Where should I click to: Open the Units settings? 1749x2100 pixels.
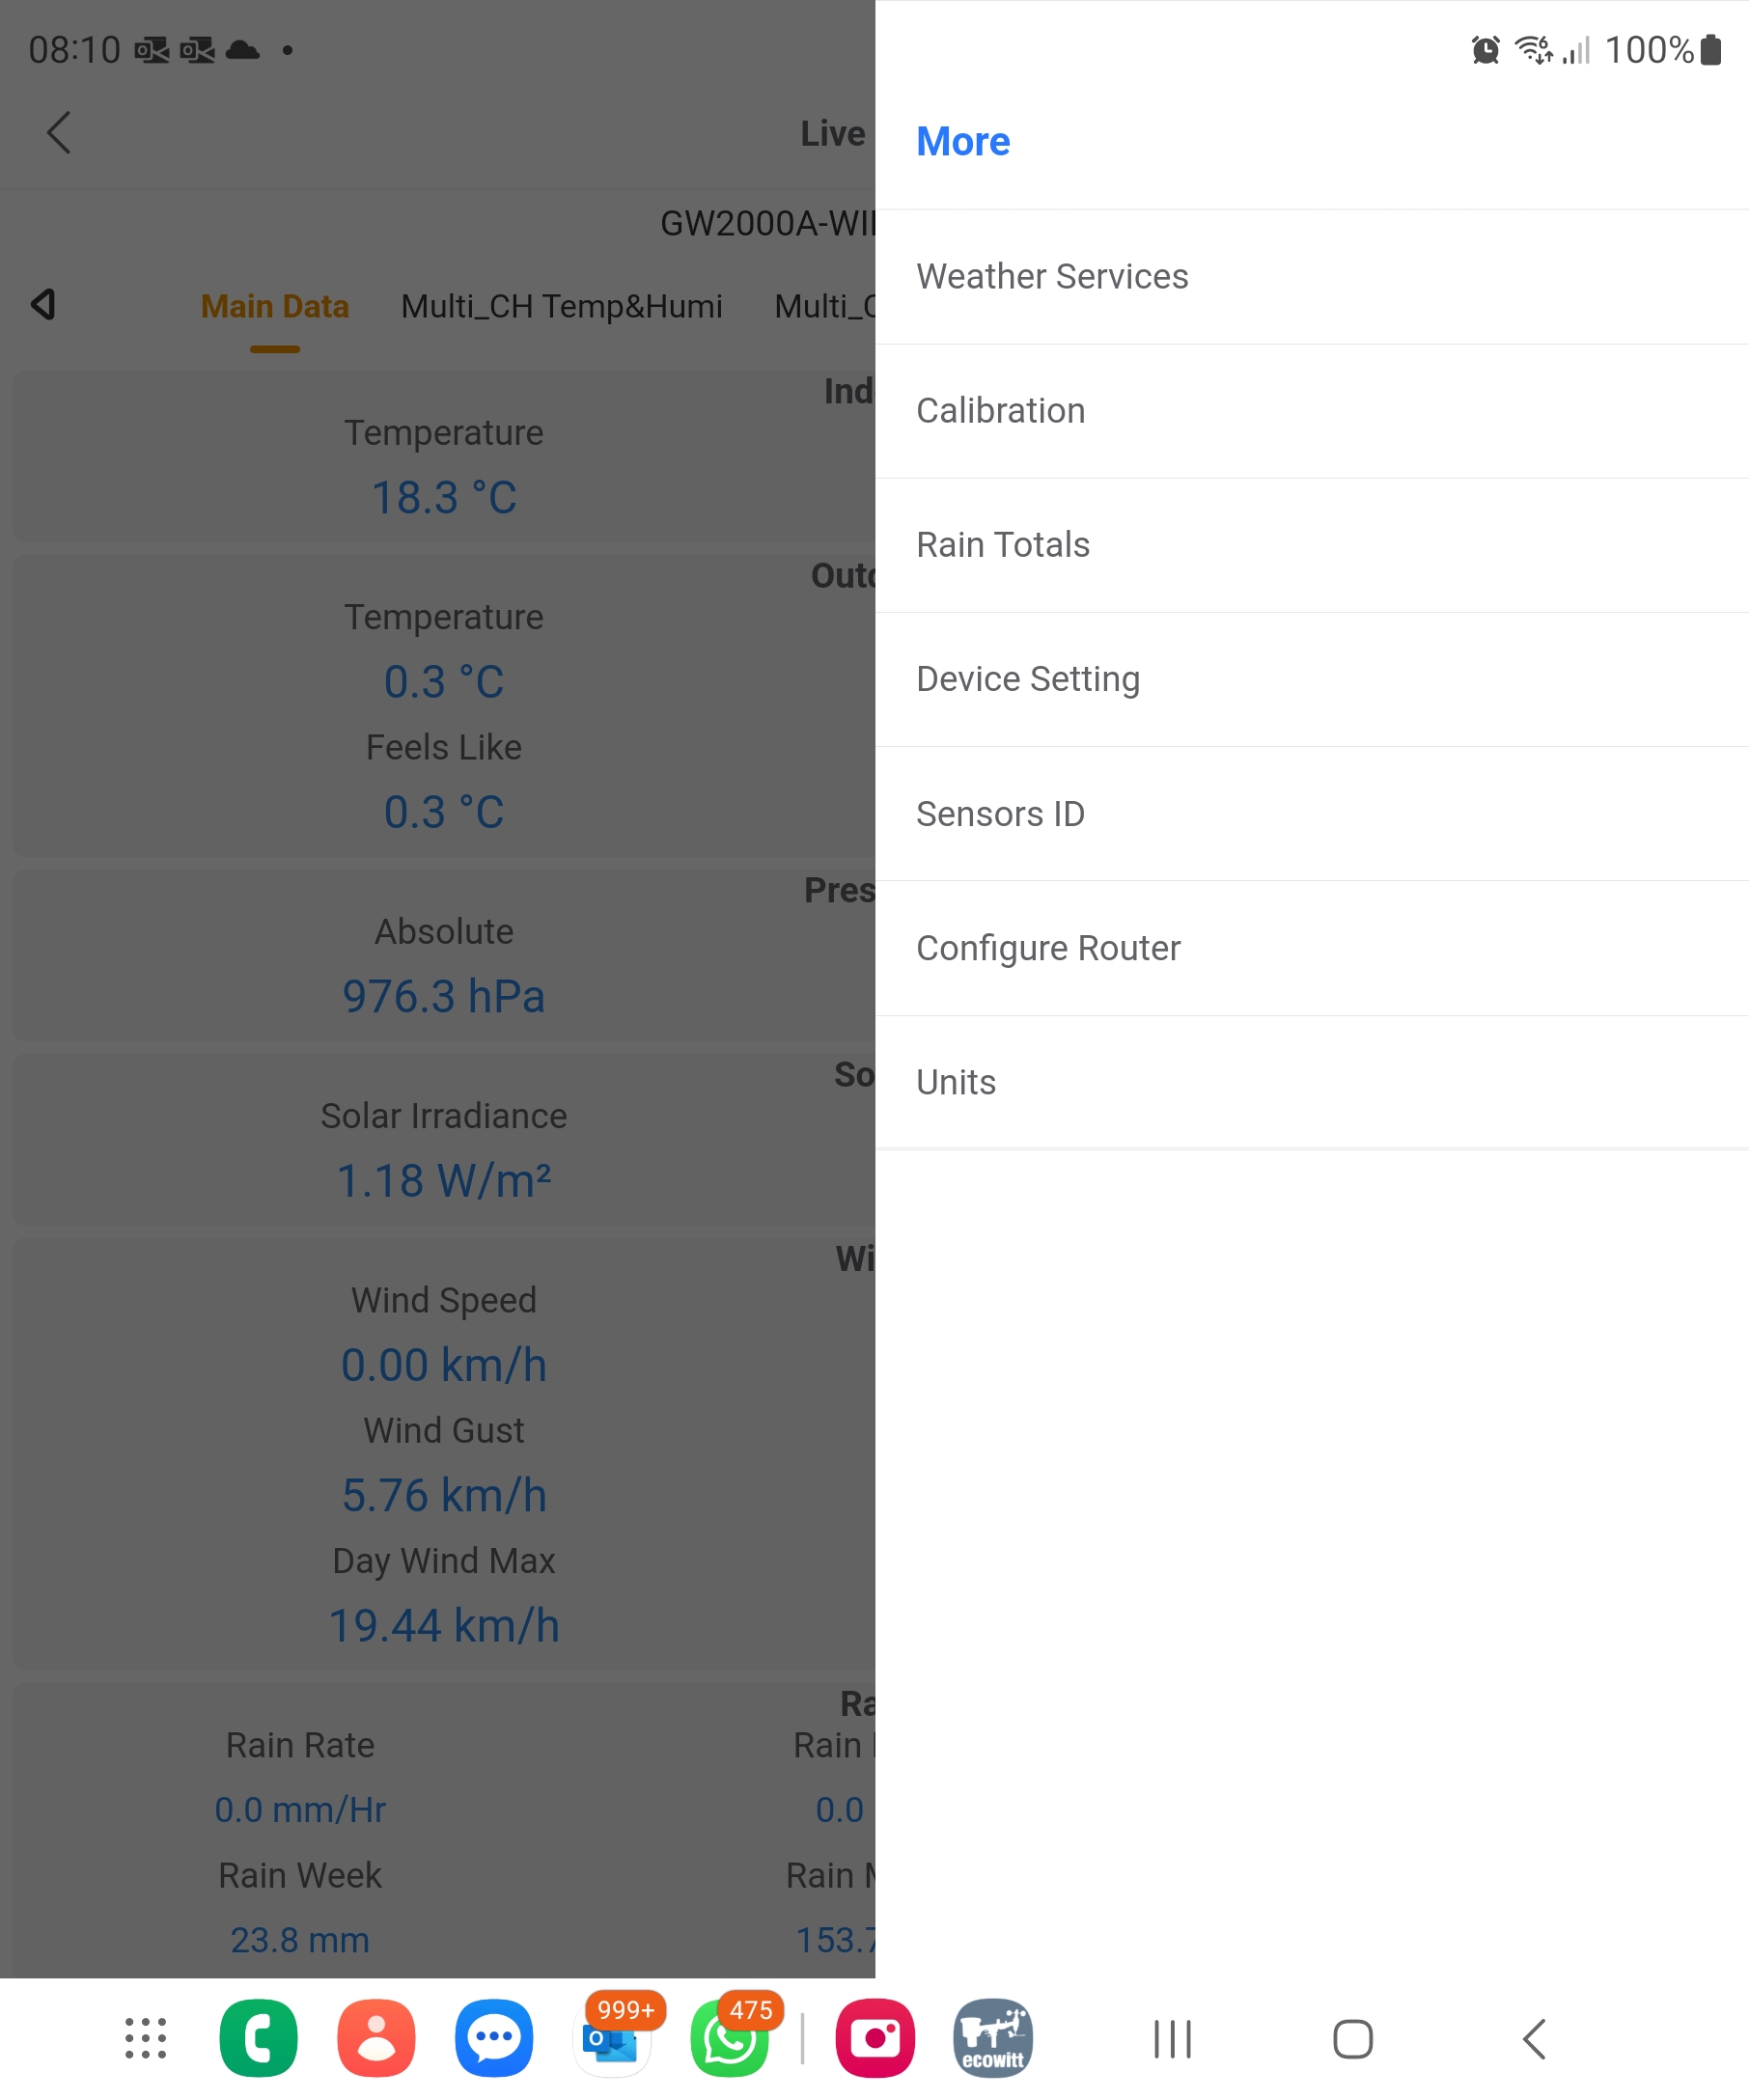click(956, 1082)
